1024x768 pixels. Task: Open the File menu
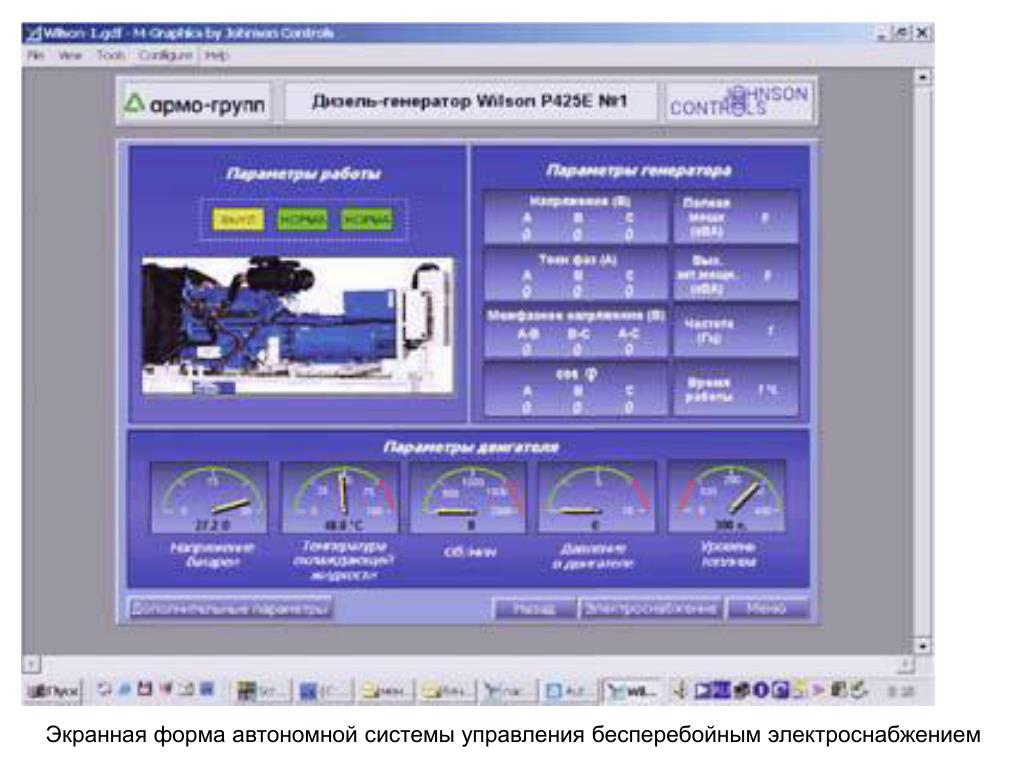pyautogui.click(x=35, y=56)
